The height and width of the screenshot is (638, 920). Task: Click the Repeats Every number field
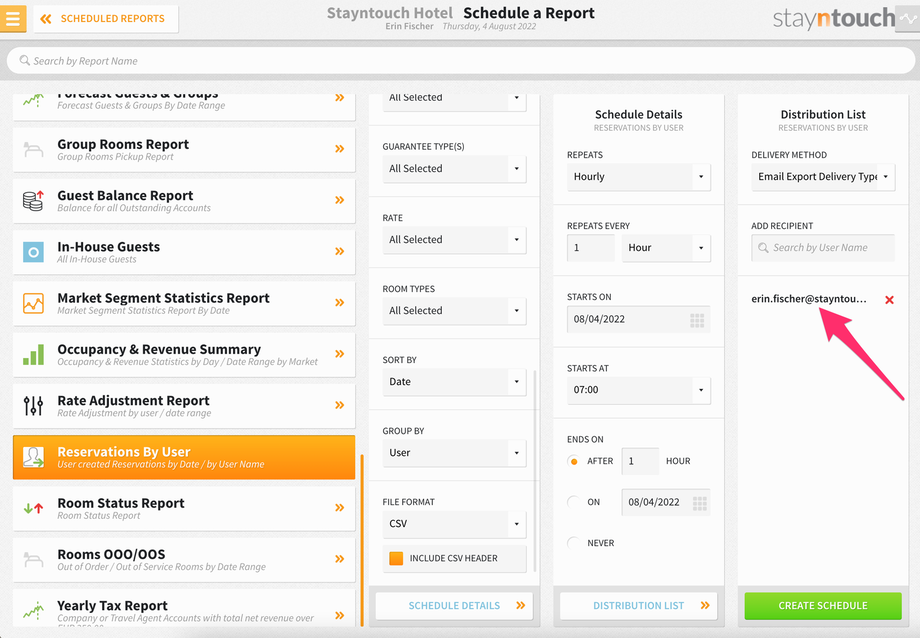point(590,248)
